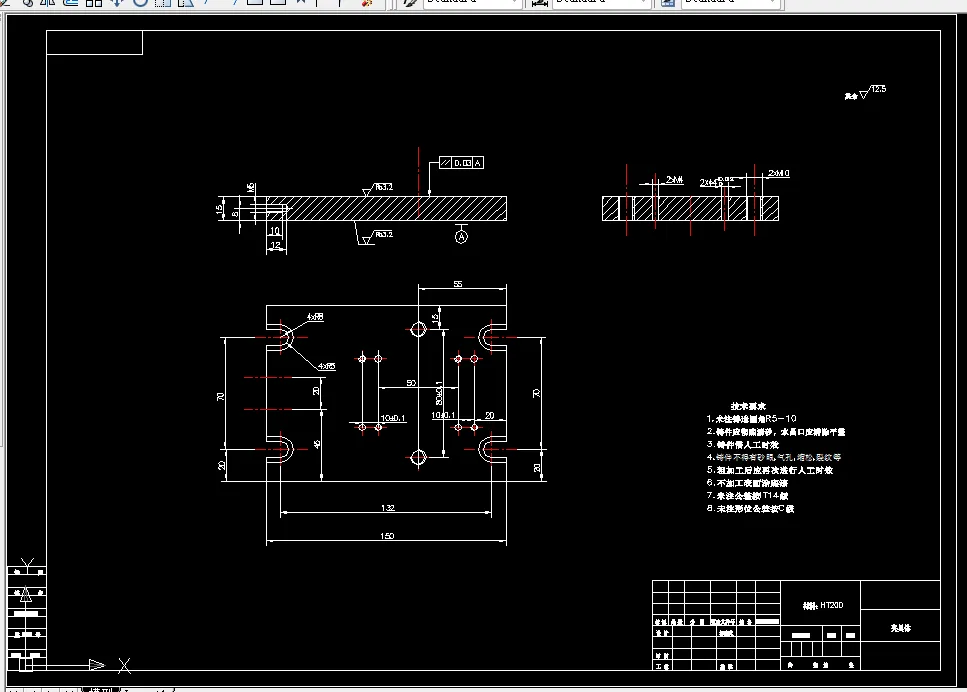967x692 pixels.
Task: Open the table style 'Standard' dropdown
Action: 730,2
